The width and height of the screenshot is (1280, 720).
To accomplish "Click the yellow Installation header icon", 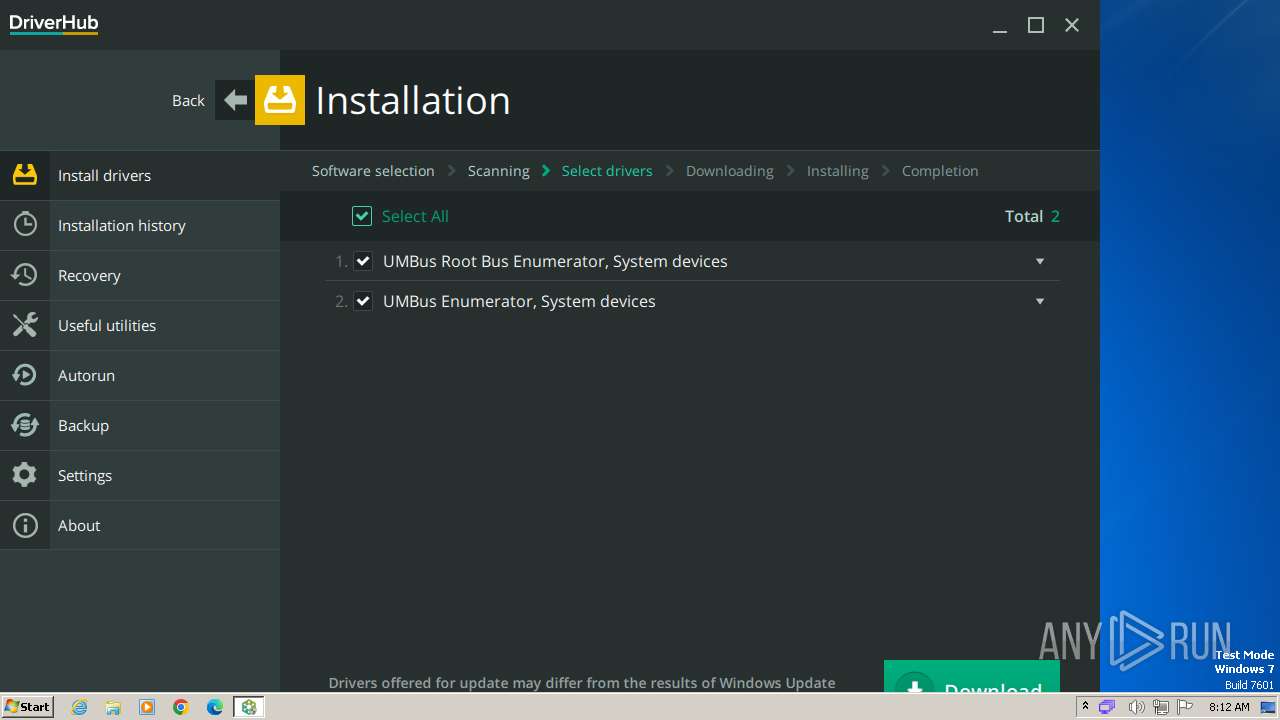I will click(280, 100).
